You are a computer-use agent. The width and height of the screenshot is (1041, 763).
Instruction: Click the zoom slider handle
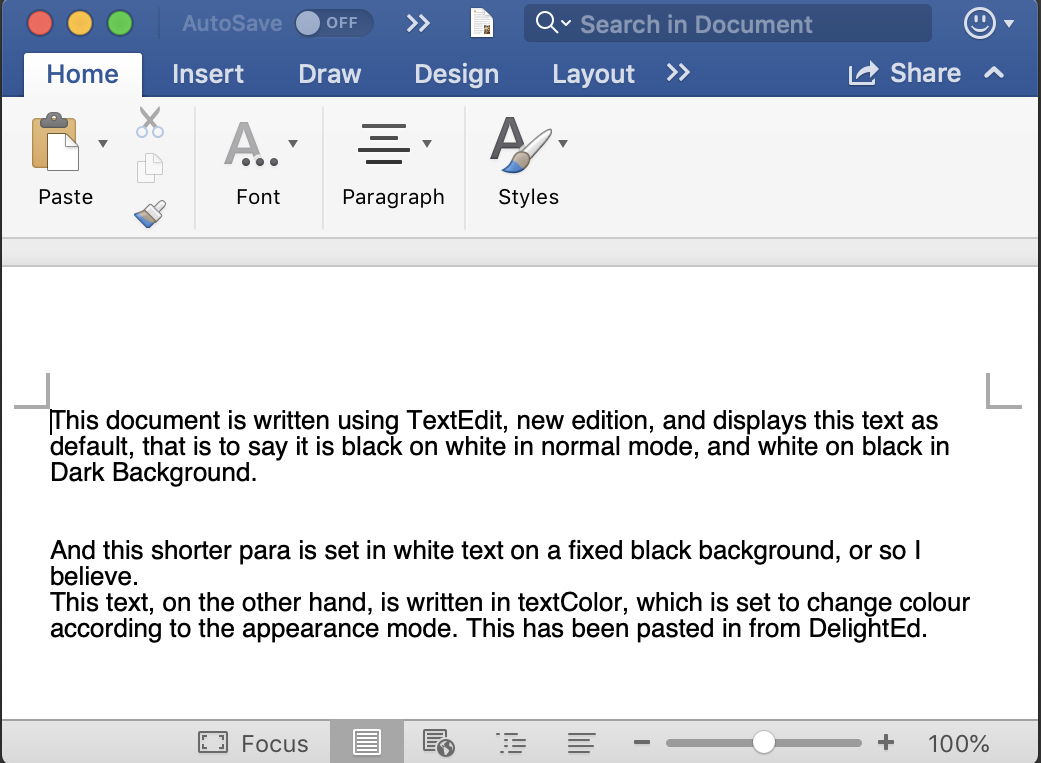click(x=764, y=742)
